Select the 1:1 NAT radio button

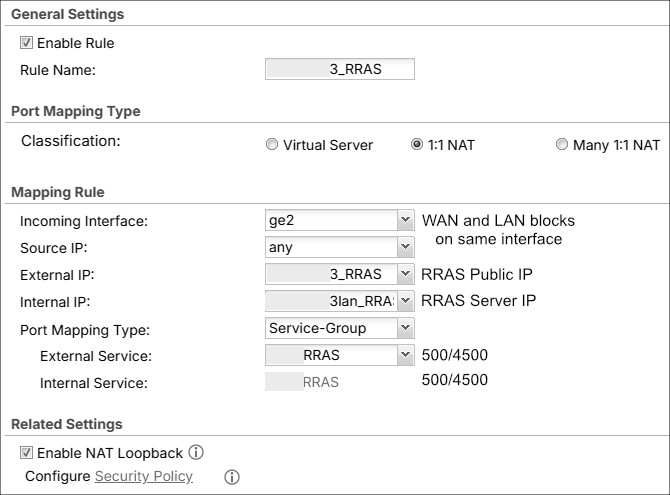click(x=417, y=145)
